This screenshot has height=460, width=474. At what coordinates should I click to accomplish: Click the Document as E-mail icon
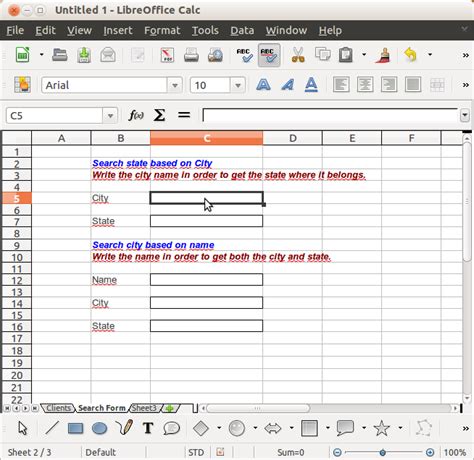108,55
